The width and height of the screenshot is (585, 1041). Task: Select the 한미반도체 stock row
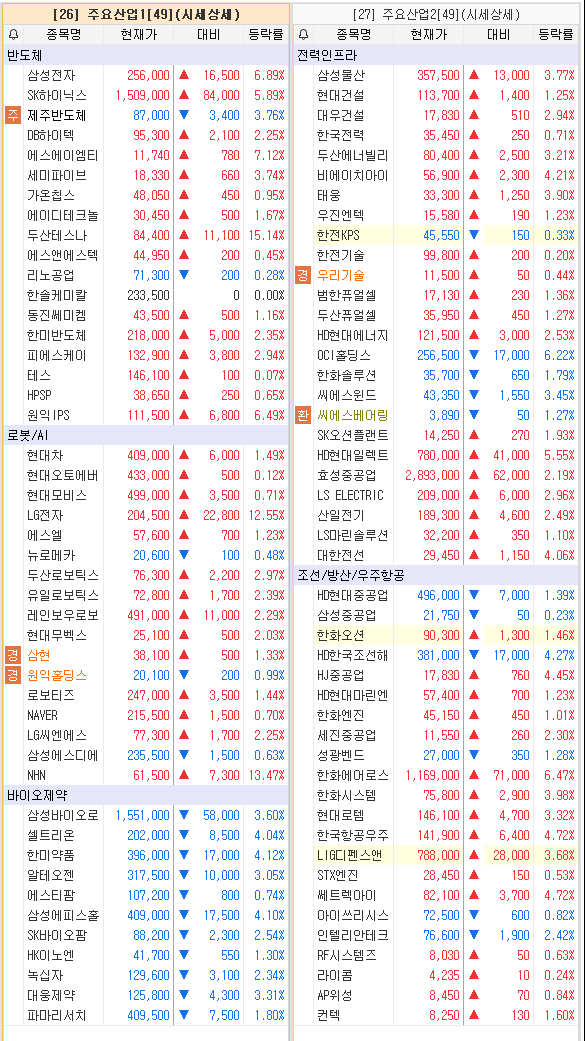click(x=146, y=335)
